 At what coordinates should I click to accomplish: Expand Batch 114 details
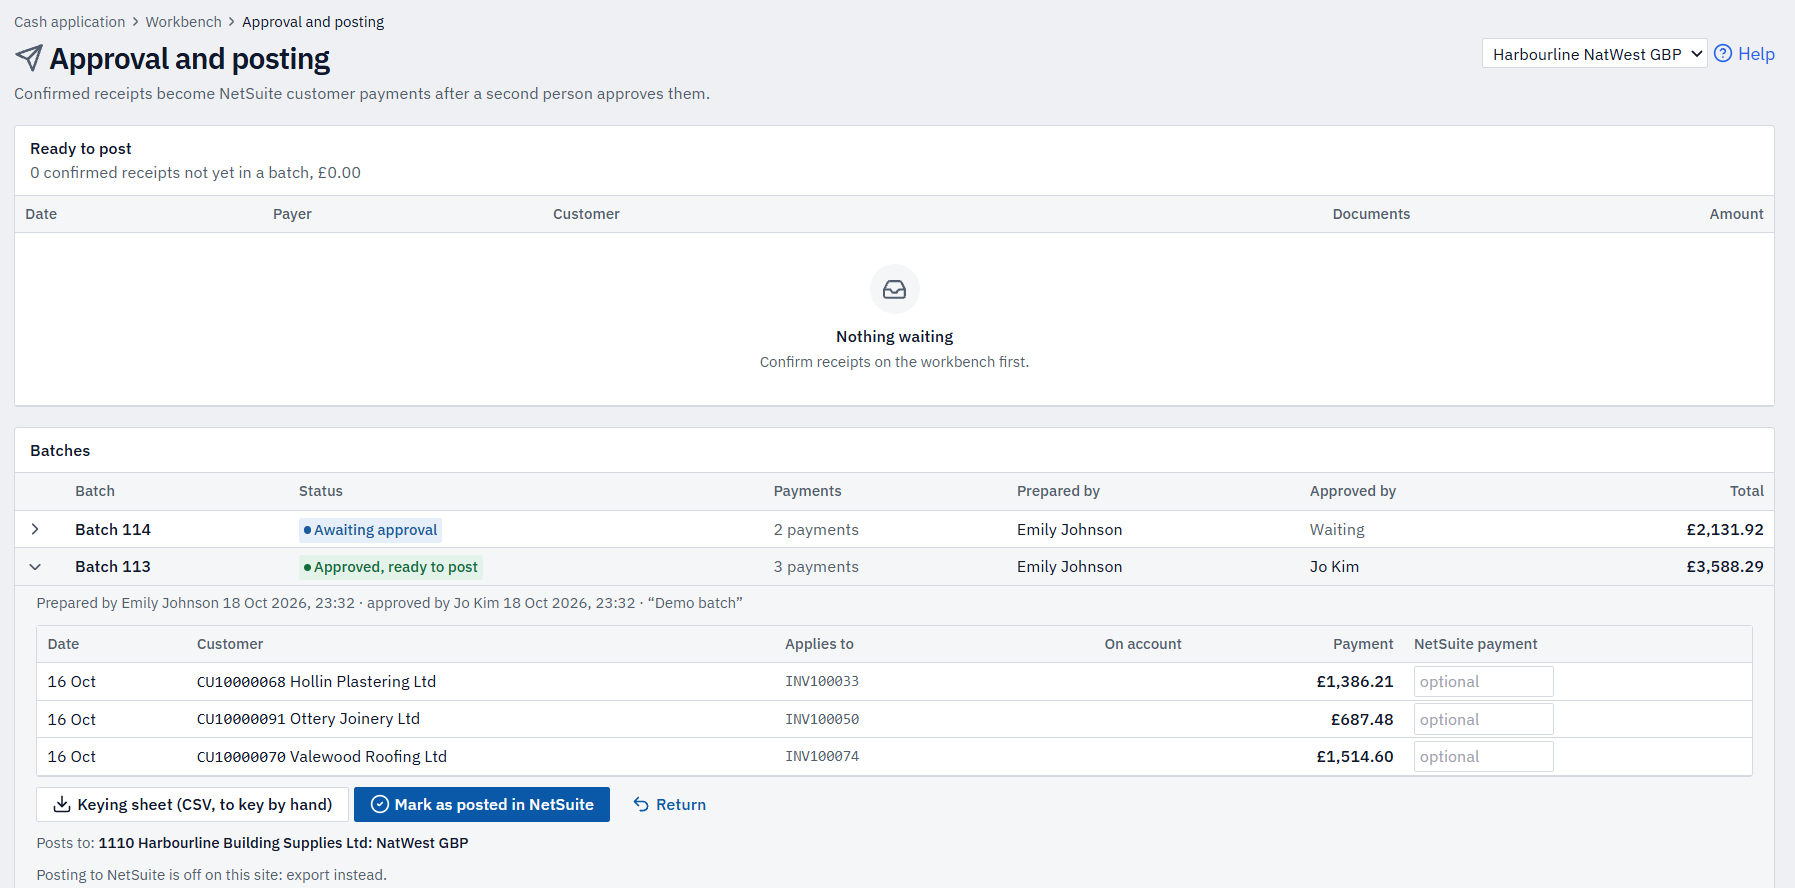click(x=35, y=529)
